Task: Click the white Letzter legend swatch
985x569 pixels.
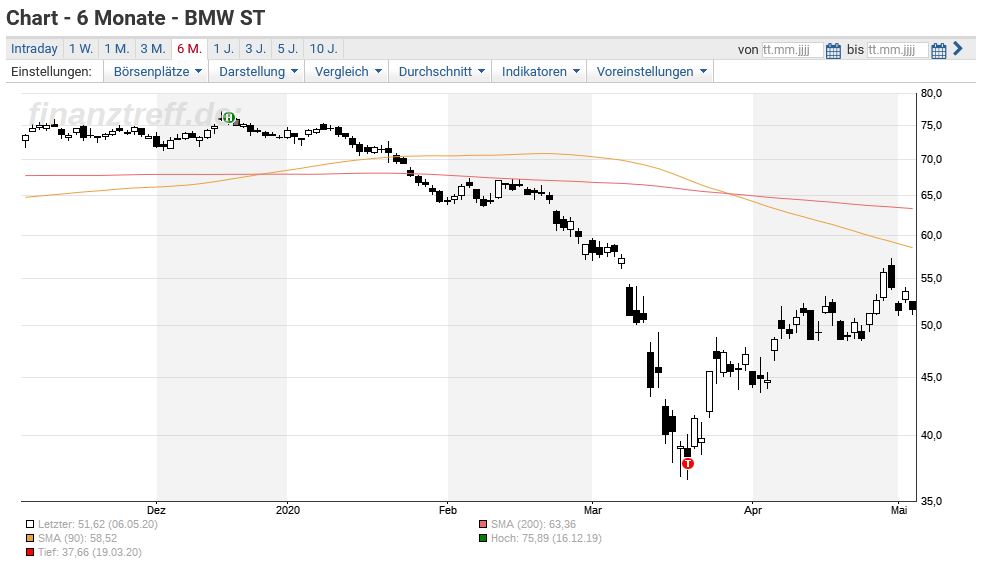Action: tap(30, 524)
